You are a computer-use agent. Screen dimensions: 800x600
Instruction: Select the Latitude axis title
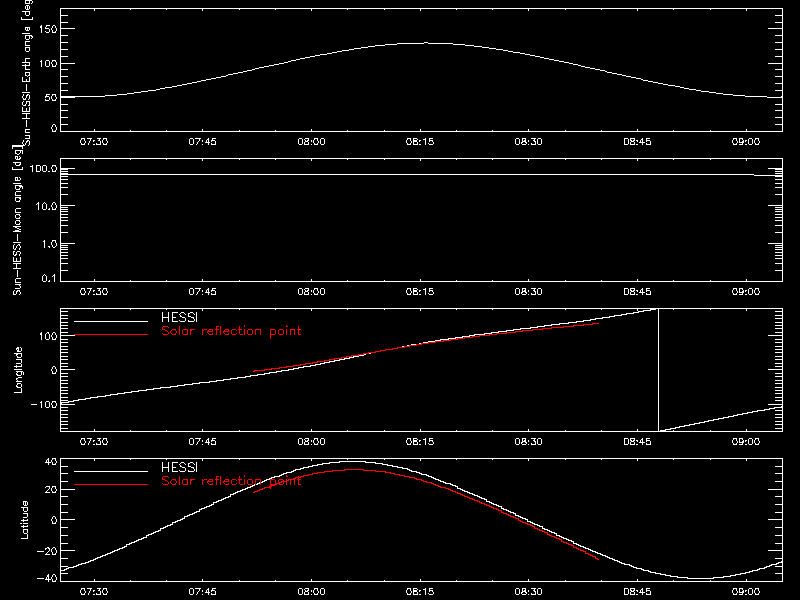point(24,520)
